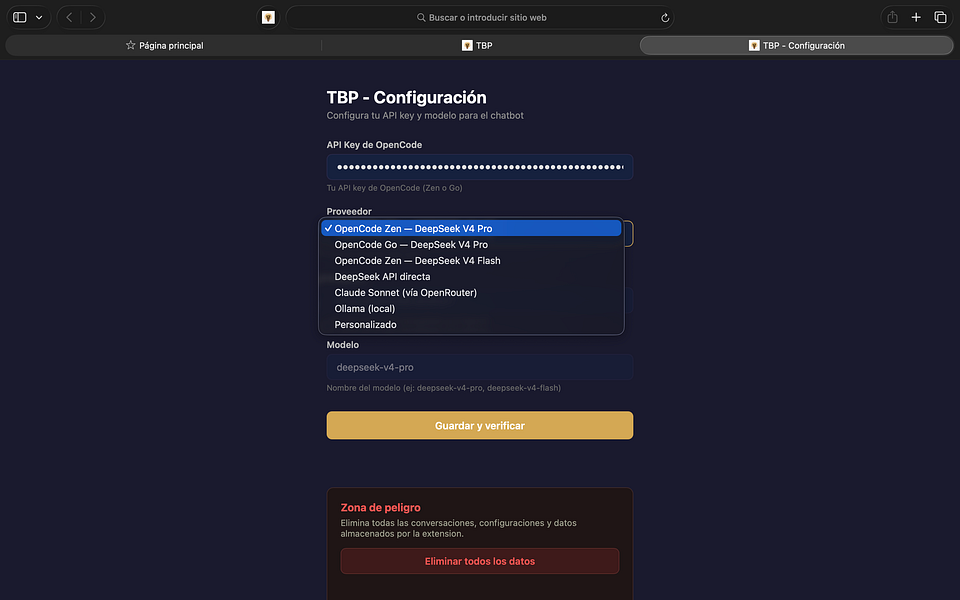Select DeepSeek API directa option
Viewport: 960px width, 600px height.
click(x=471, y=276)
